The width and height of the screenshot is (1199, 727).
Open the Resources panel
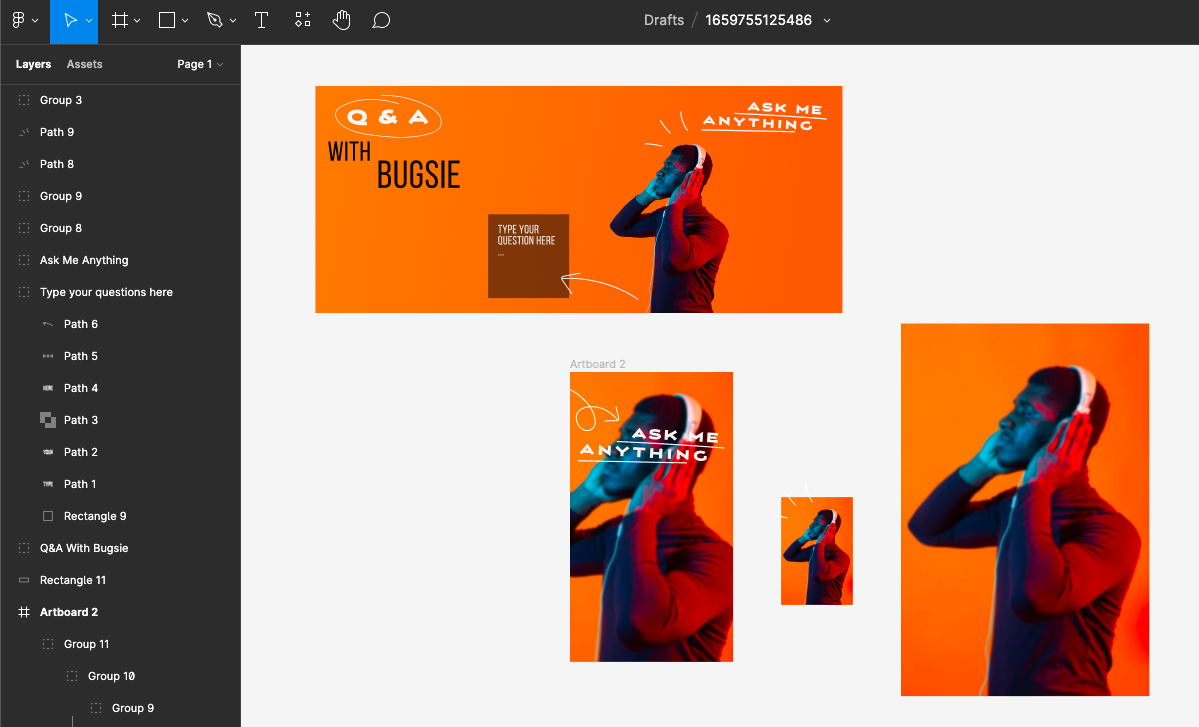(x=301, y=20)
